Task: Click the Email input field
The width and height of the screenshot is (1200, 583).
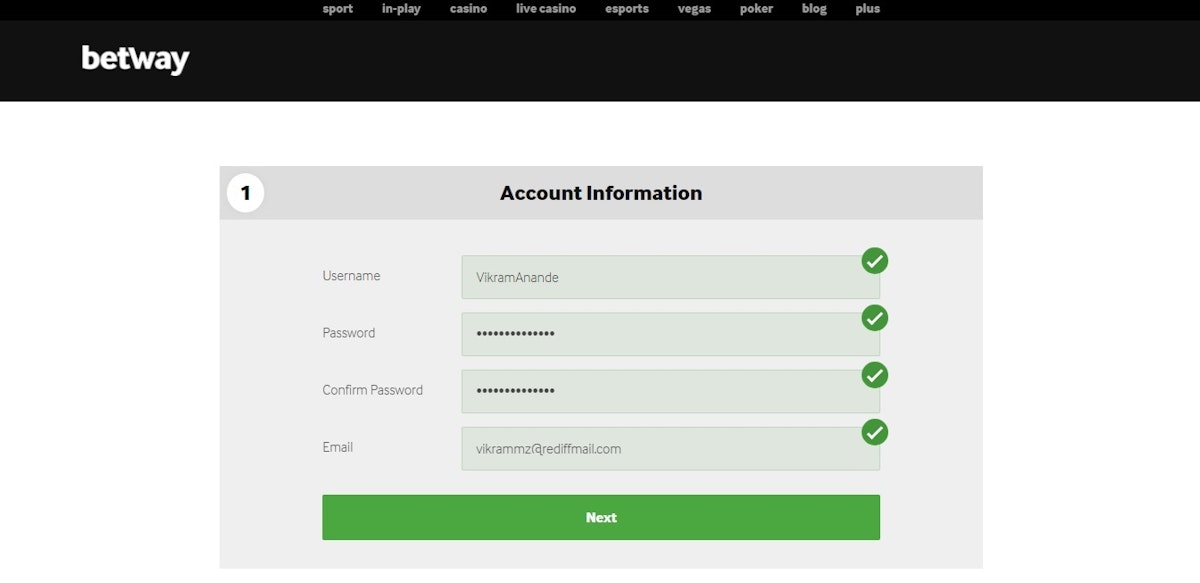Action: tap(660, 449)
